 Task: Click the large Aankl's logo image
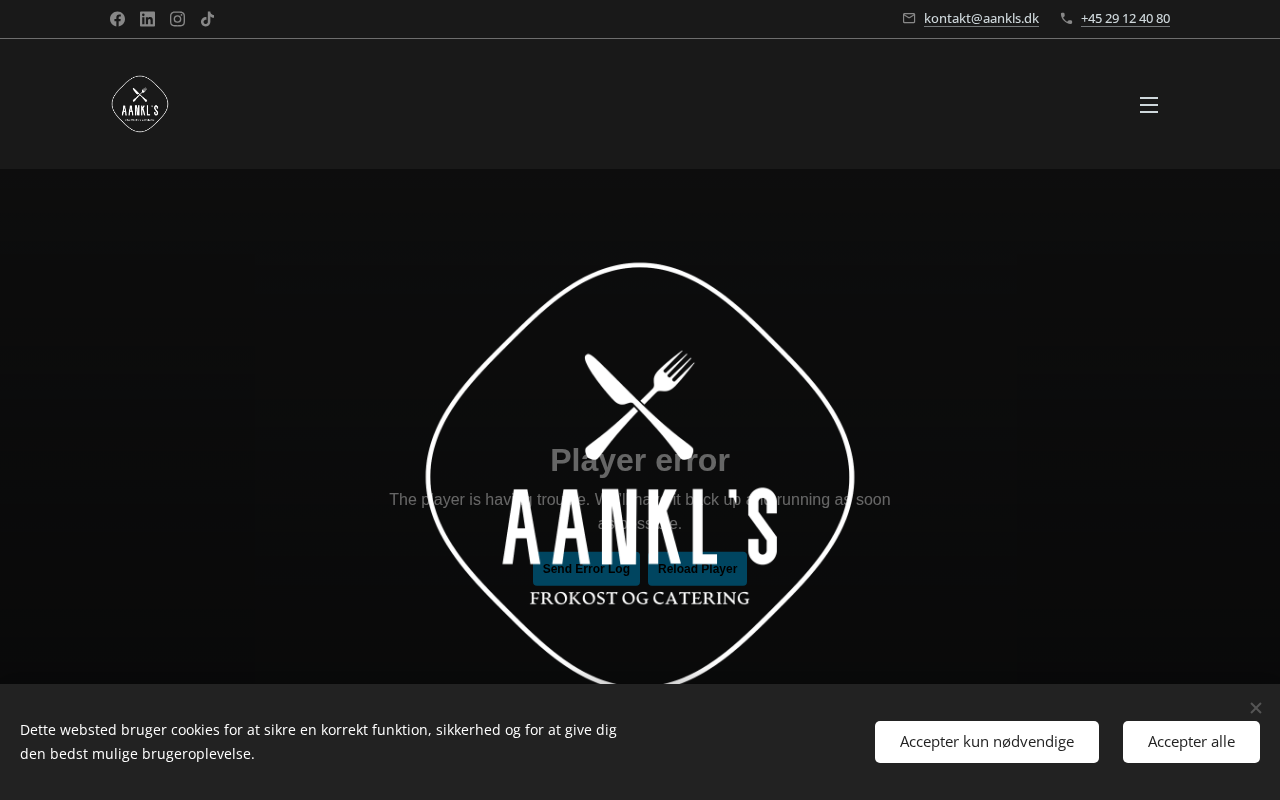pyautogui.click(x=640, y=474)
